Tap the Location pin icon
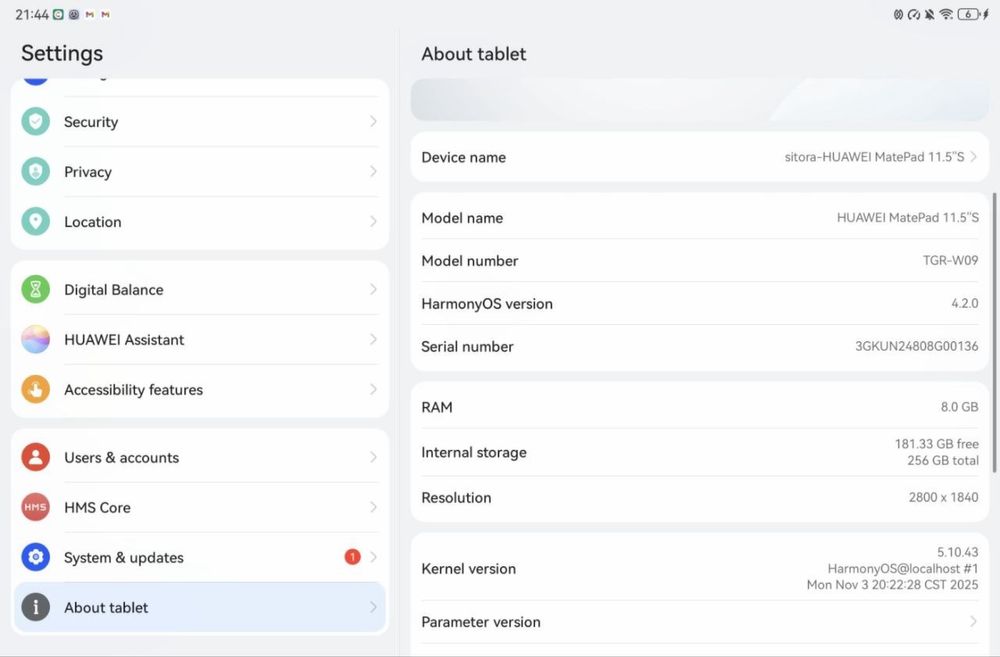1000x657 pixels. click(36, 222)
